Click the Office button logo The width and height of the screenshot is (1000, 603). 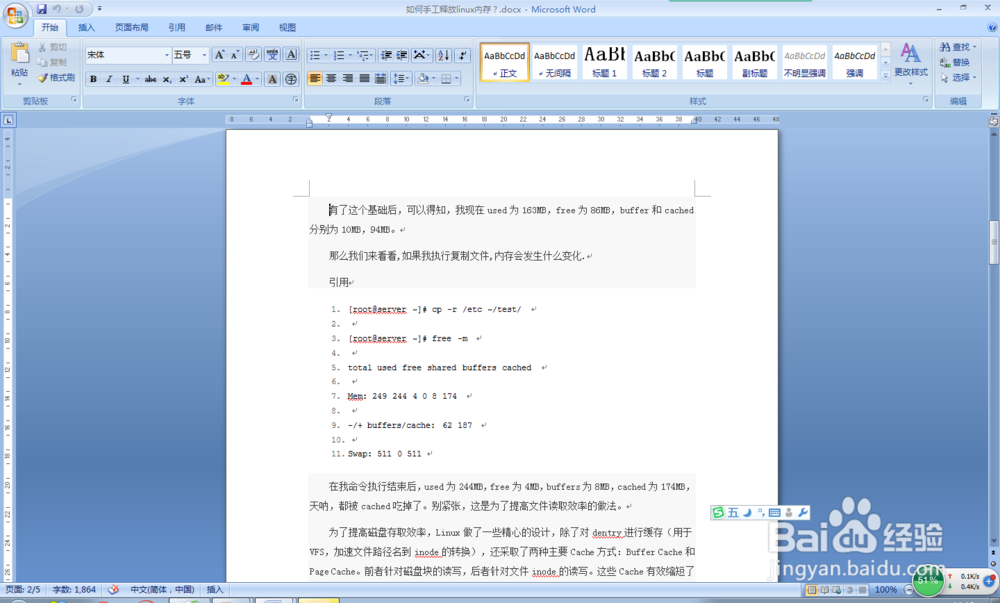(15, 15)
